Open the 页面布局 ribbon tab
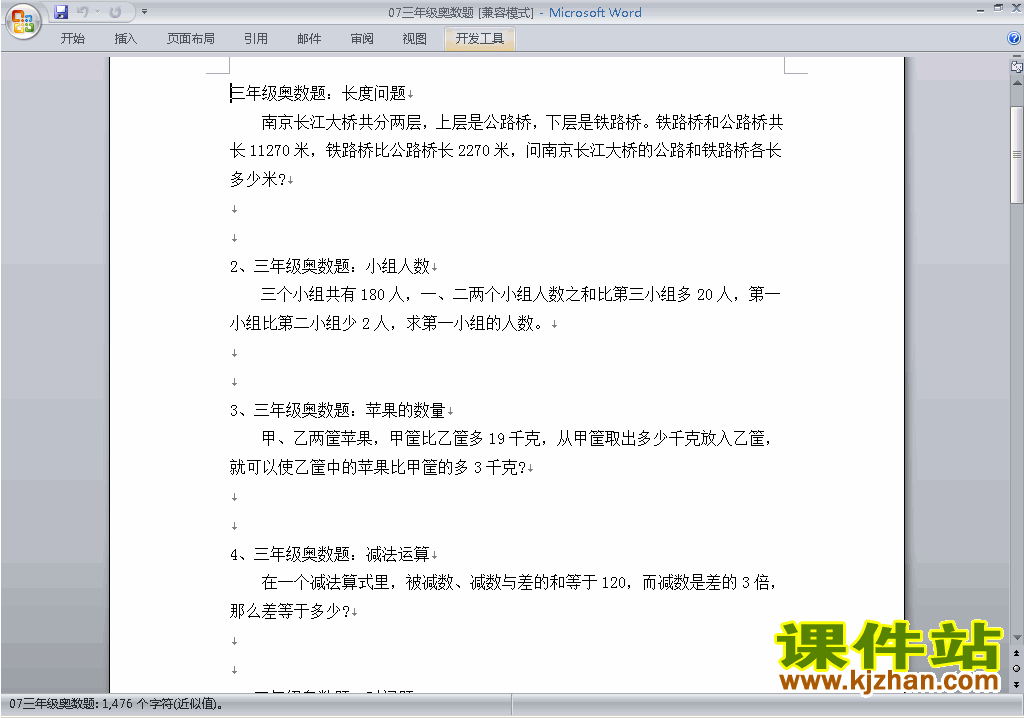The width and height of the screenshot is (1024, 718). coord(191,39)
